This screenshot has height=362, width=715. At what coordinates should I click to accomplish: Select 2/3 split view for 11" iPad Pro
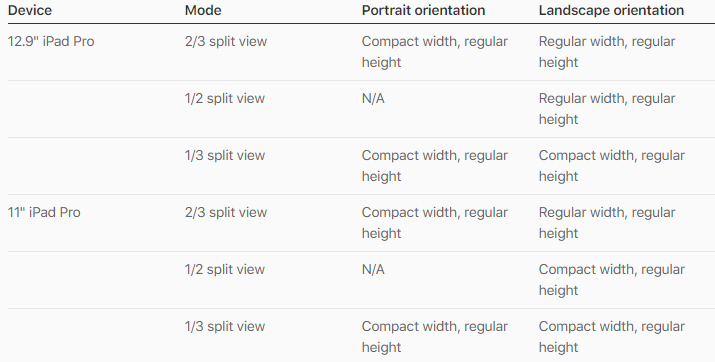tap(226, 212)
